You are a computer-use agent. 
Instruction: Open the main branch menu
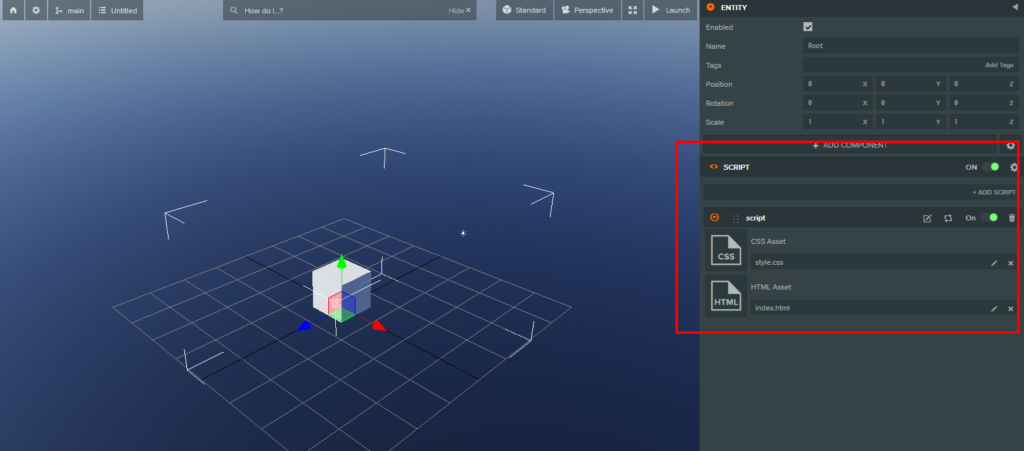pyautogui.click(x=69, y=10)
